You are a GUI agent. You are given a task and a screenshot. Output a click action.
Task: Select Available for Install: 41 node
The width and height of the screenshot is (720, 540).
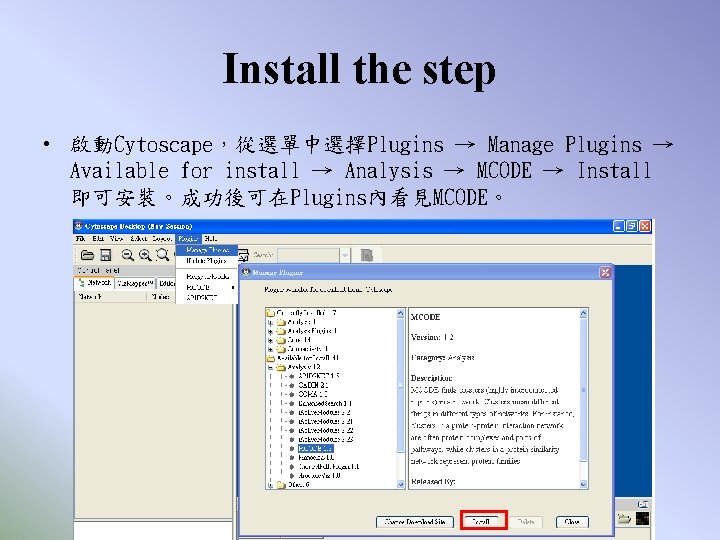[x=308, y=358]
